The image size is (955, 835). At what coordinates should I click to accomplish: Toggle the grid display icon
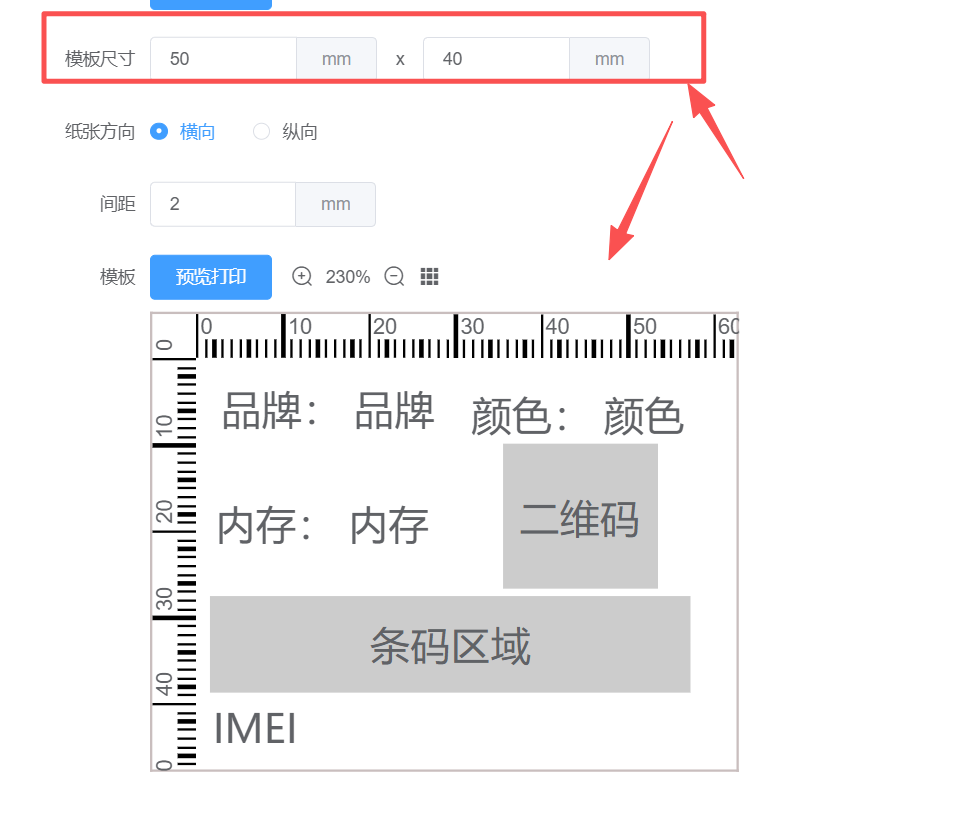430,277
